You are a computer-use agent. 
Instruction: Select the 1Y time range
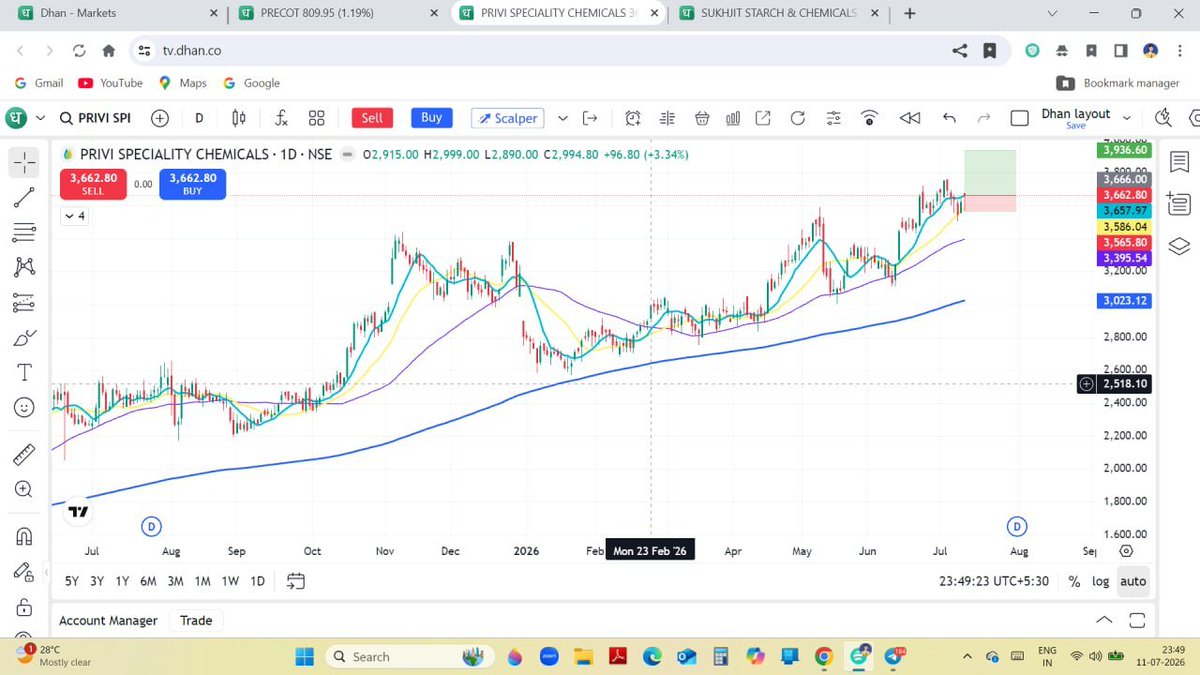coord(122,581)
